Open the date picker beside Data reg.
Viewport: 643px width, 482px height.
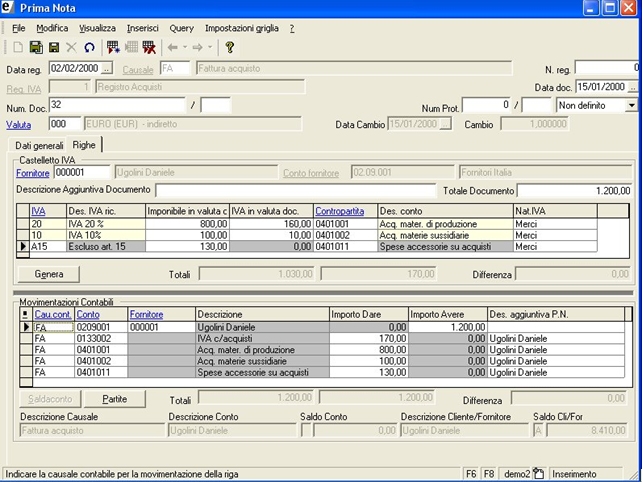coord(107,69)
